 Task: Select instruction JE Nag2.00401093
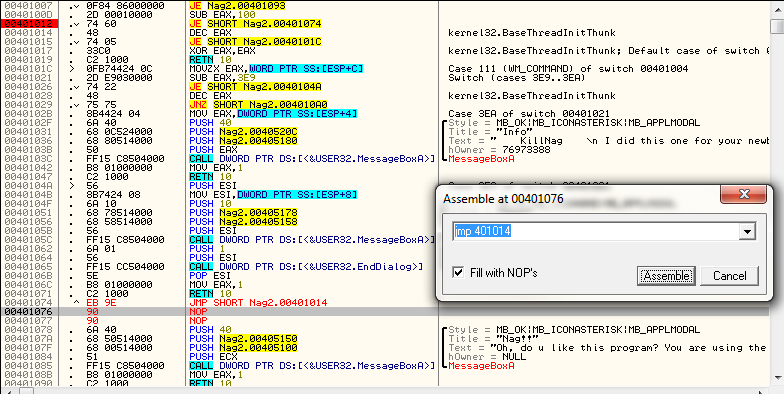click(x=238, y=6)
